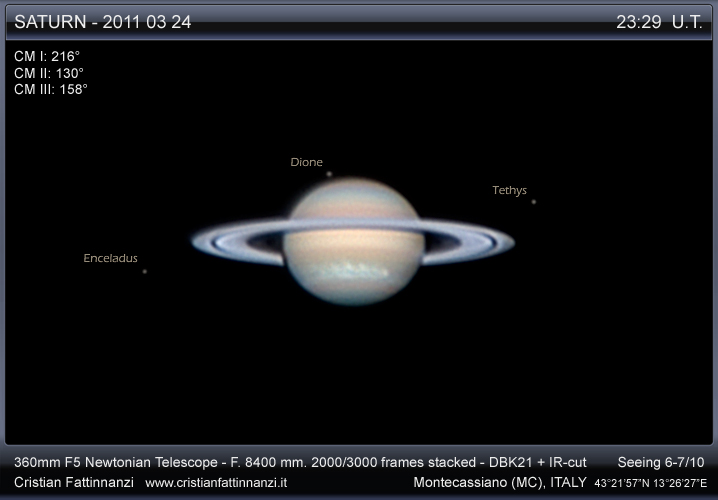Click the author name Cristian Fattinnanzi

[74, 482]
